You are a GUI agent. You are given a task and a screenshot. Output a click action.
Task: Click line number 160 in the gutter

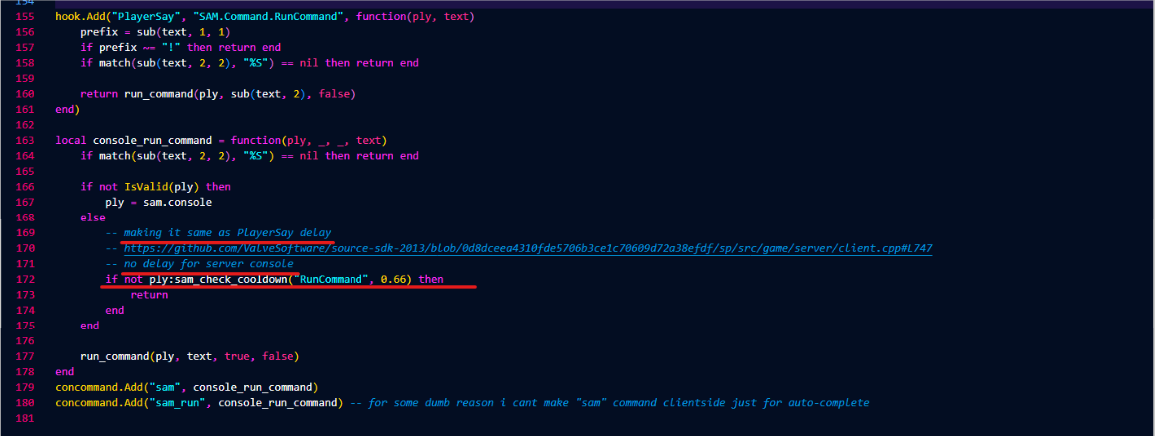tap(24, 94)
